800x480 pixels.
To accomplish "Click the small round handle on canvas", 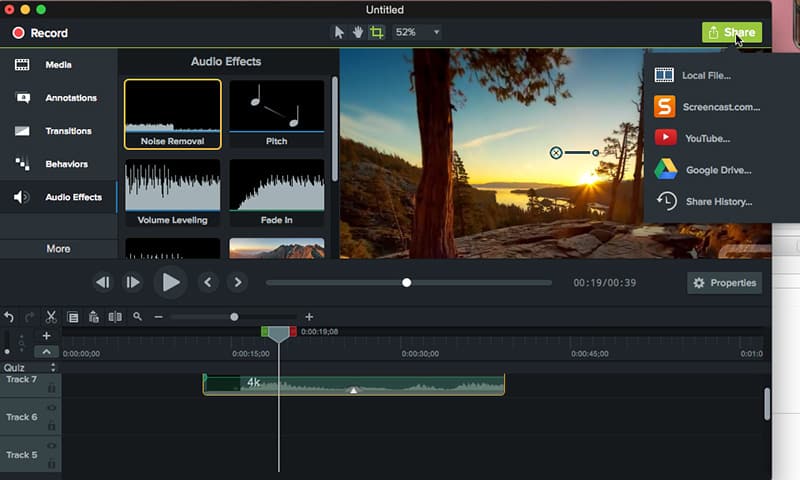I will [595, 153].
